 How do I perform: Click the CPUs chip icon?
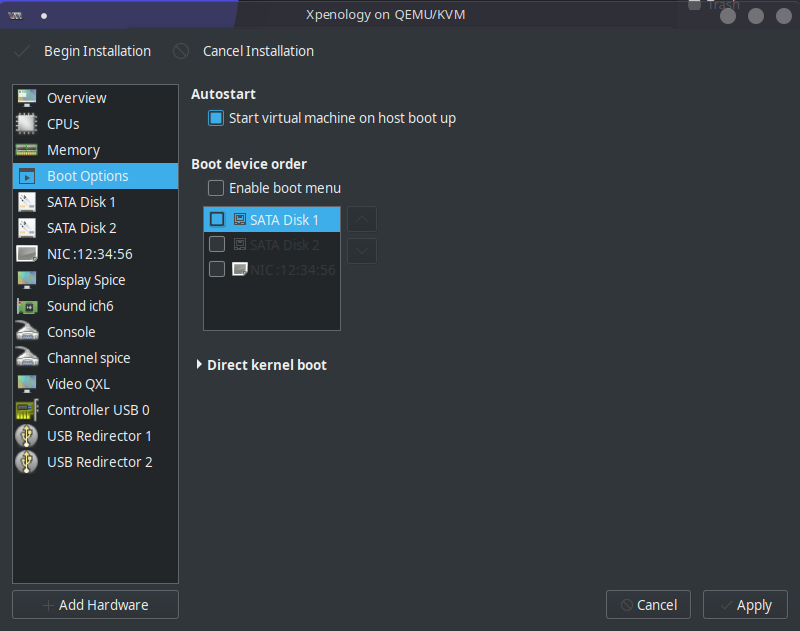[27, 123]
